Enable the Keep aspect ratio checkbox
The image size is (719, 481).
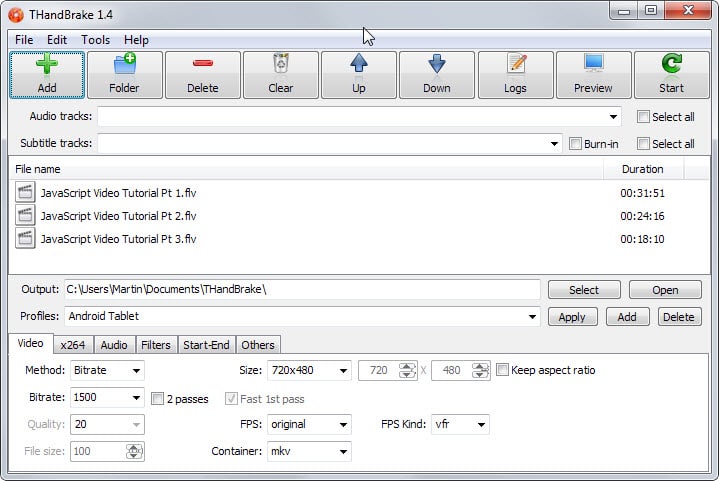502,370
